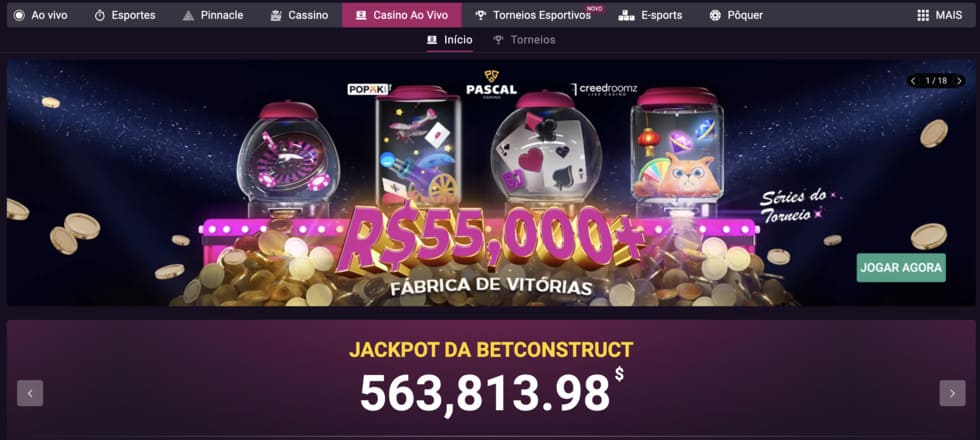
Task: Click the JOGAR AGORA button
Action: pos(901,268)
